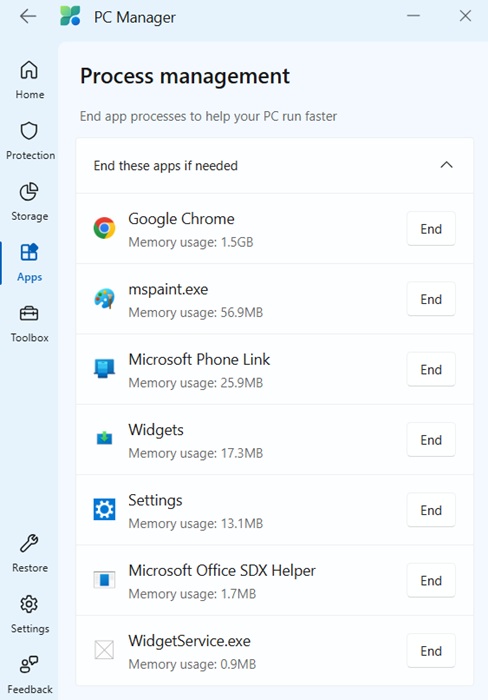Screen dimensions: 488x700
Task: Click the mspaint.exe palette icon
Action: 104,299
